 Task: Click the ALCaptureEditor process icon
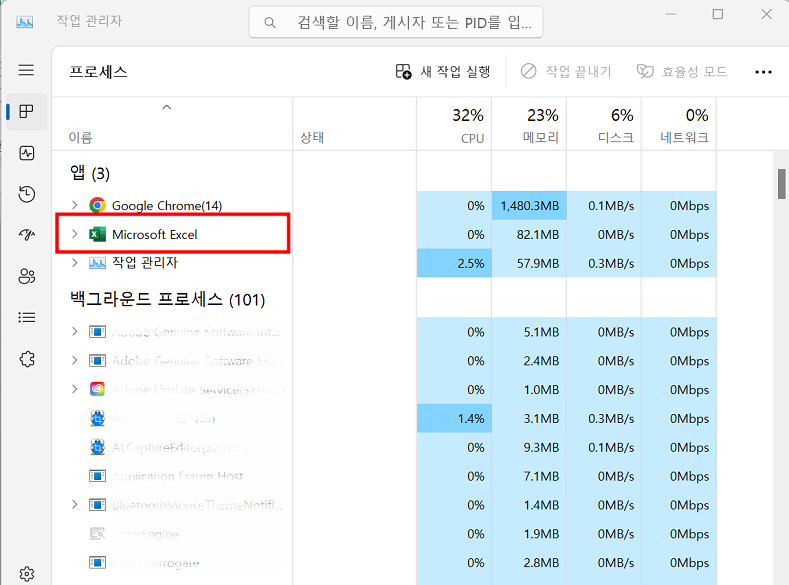[x=97, y=447]
